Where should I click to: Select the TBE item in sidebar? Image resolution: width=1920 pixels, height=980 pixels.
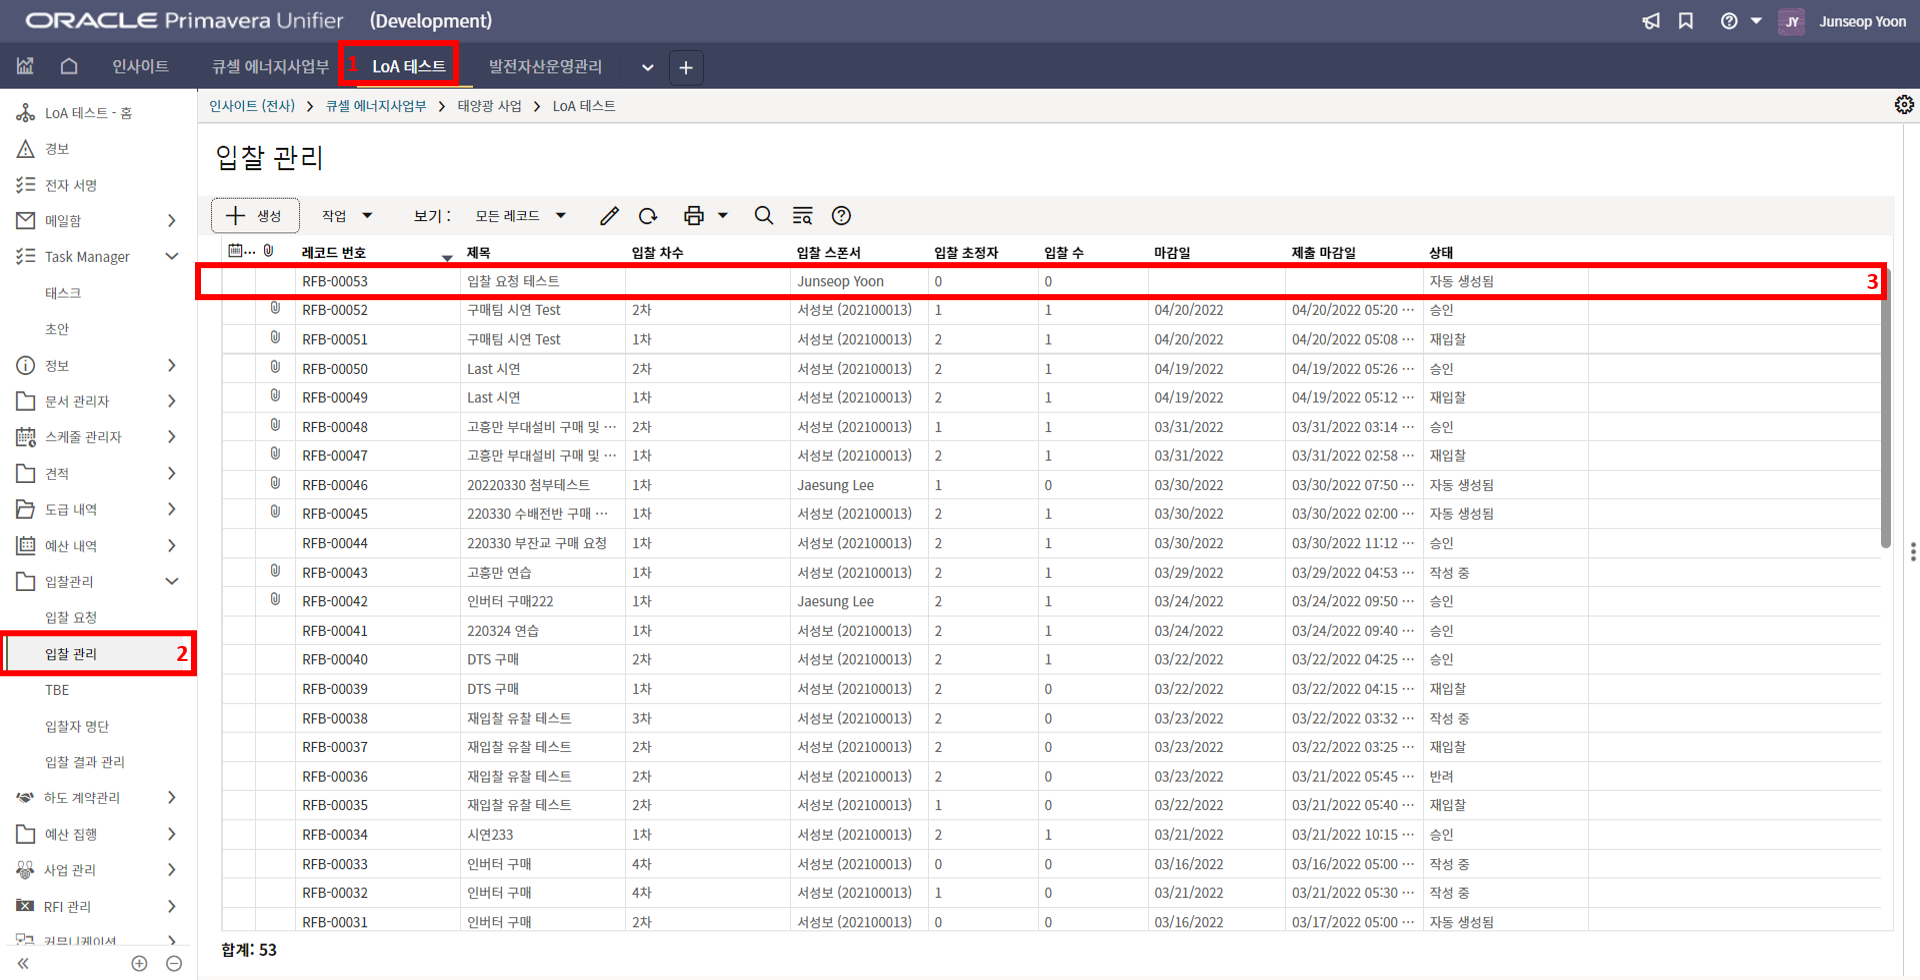point(57,690)
